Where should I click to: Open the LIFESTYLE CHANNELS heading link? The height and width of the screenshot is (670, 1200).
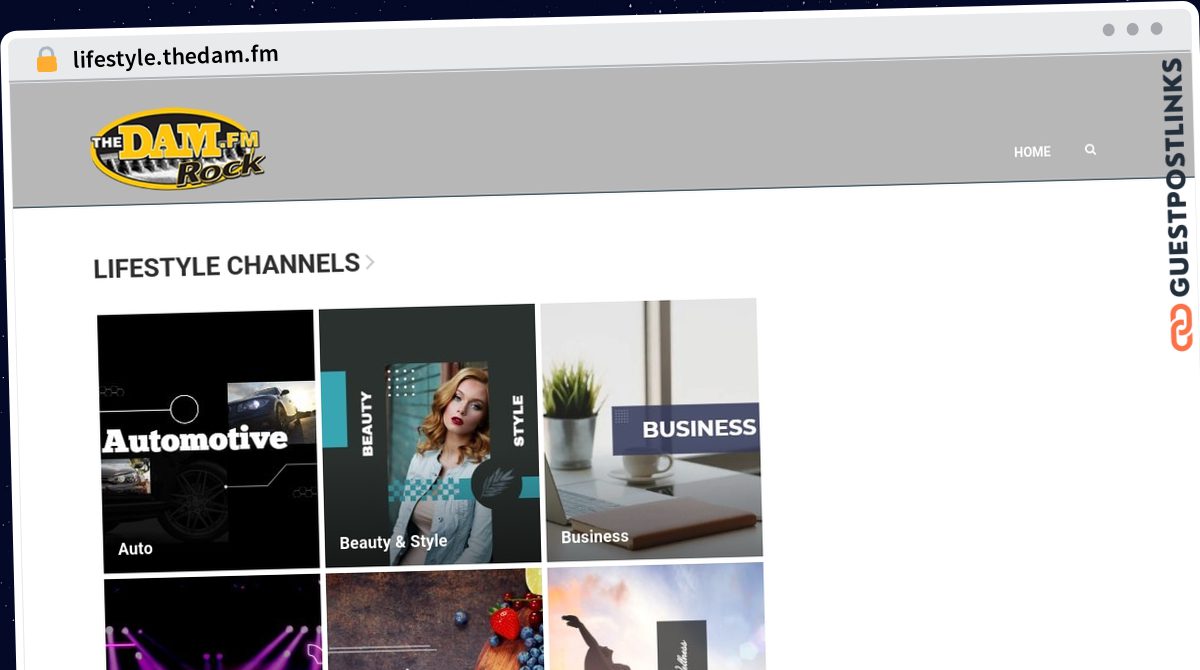pyautogui.click(x=226, y=266)
